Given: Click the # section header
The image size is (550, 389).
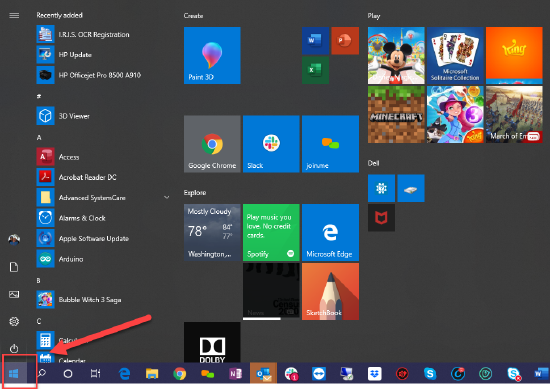Looking at the screenshot, I should (39, 96).
